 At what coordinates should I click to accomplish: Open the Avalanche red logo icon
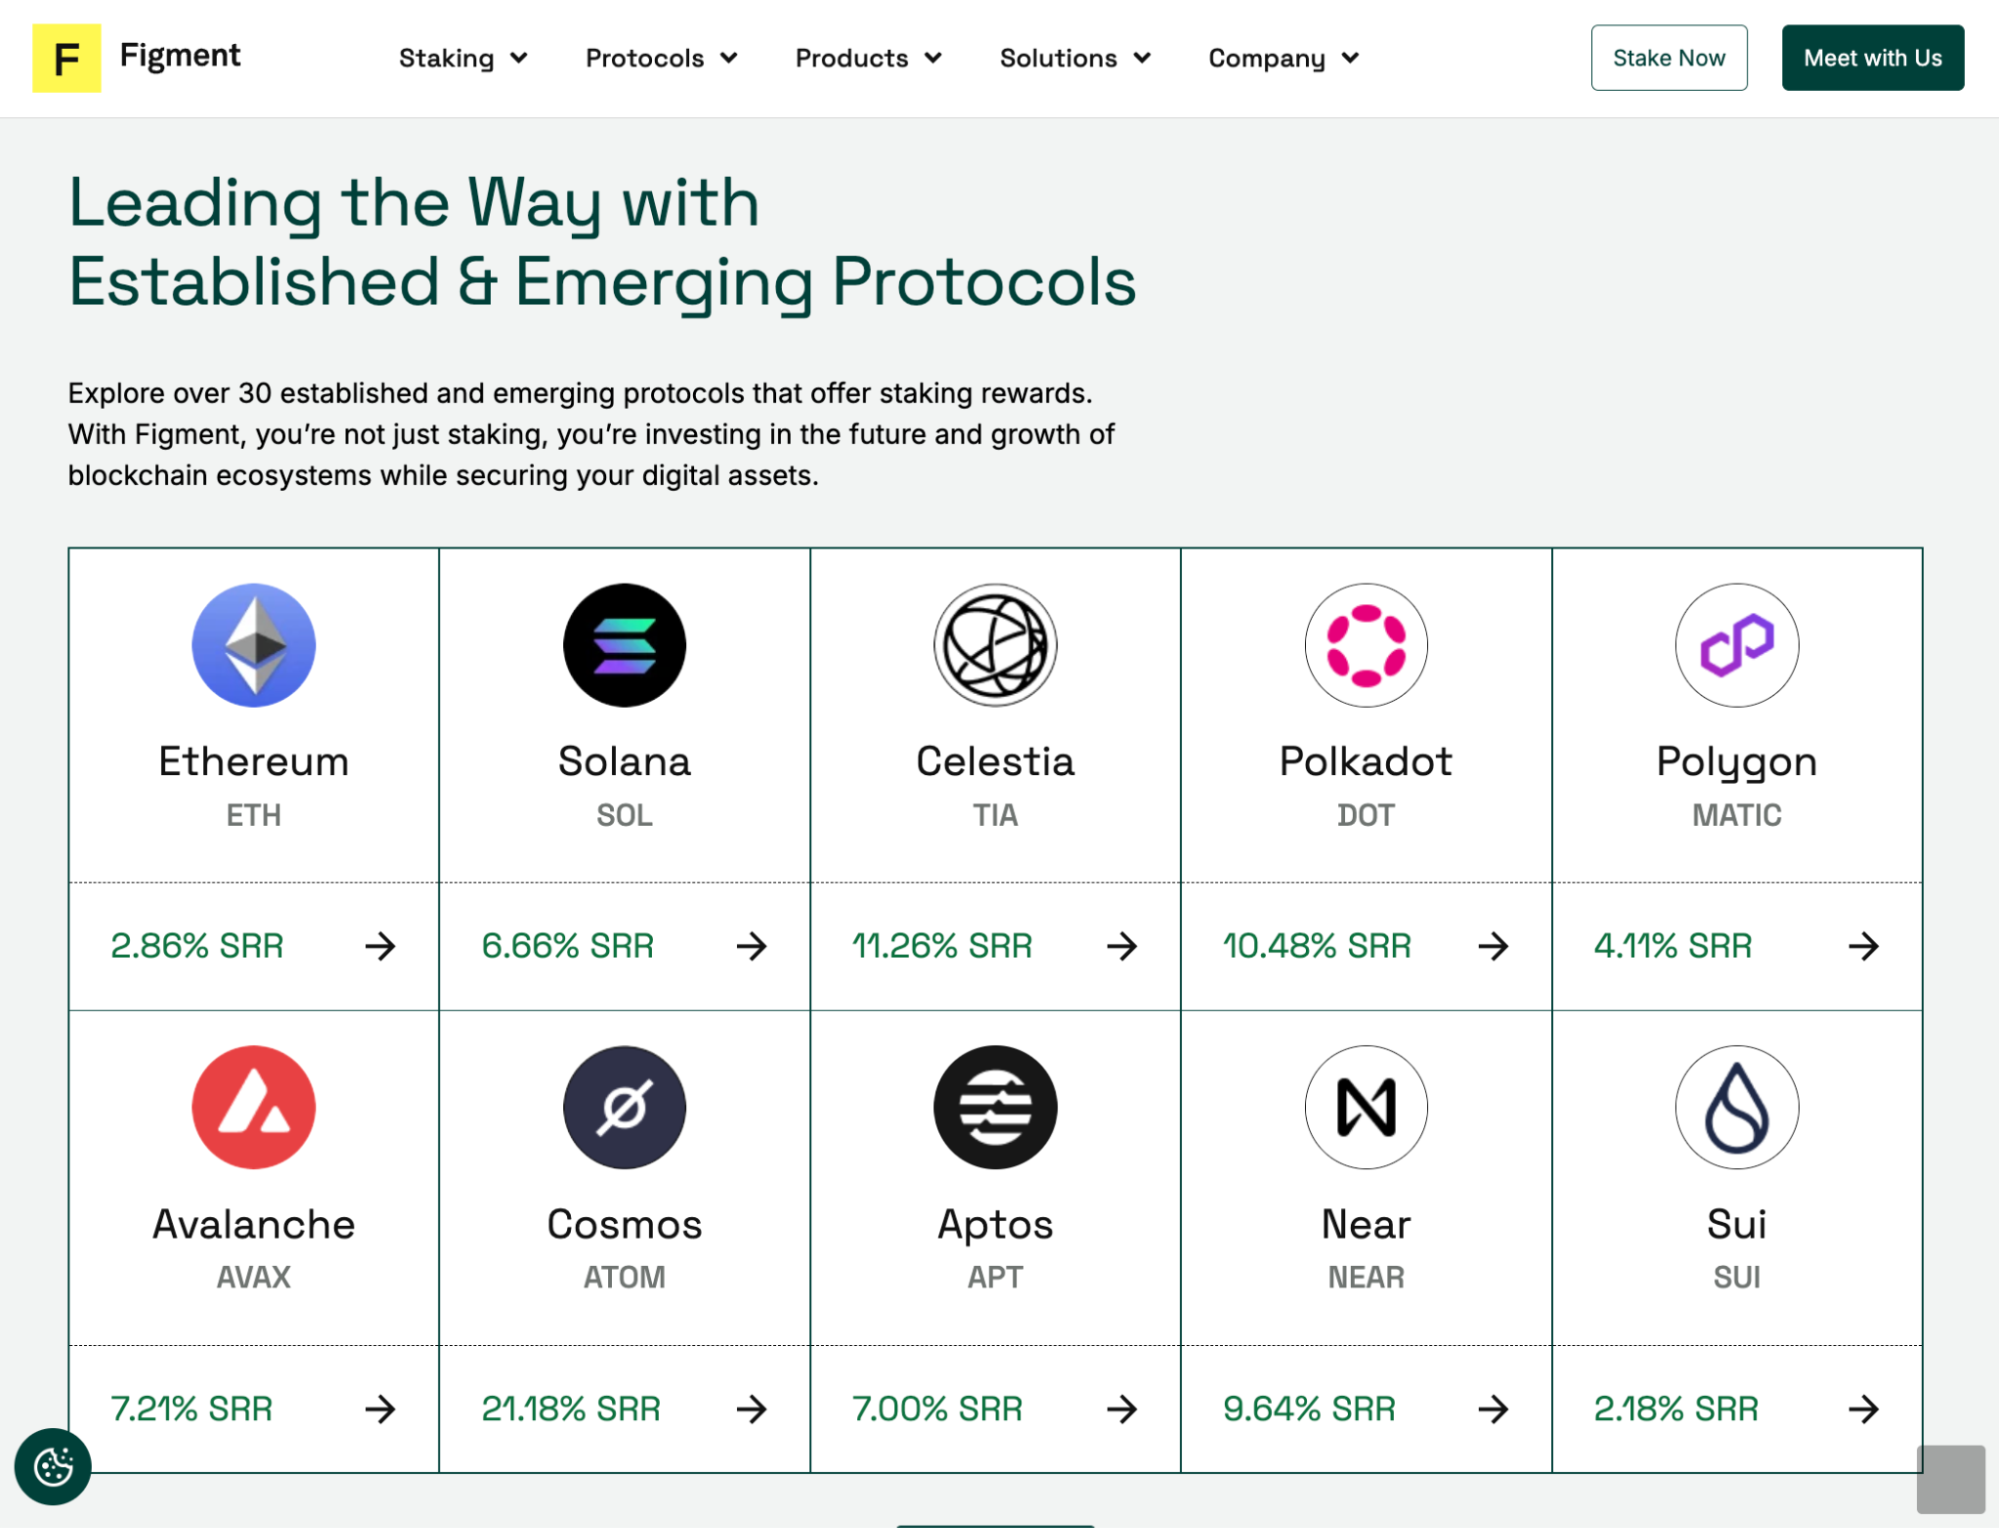[x=253, y=1107]
